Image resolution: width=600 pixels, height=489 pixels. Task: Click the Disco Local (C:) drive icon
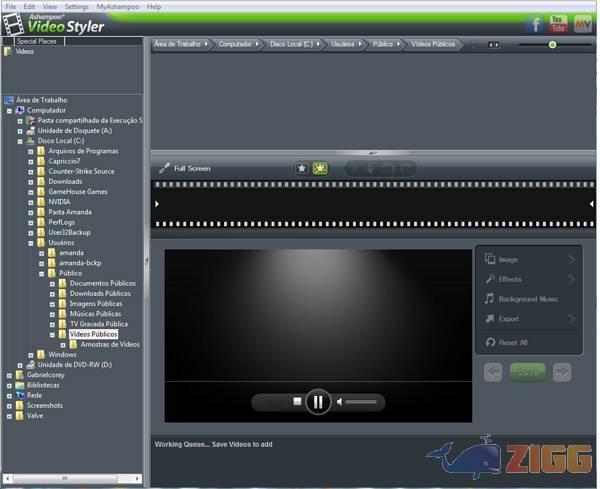pos(30,141)
